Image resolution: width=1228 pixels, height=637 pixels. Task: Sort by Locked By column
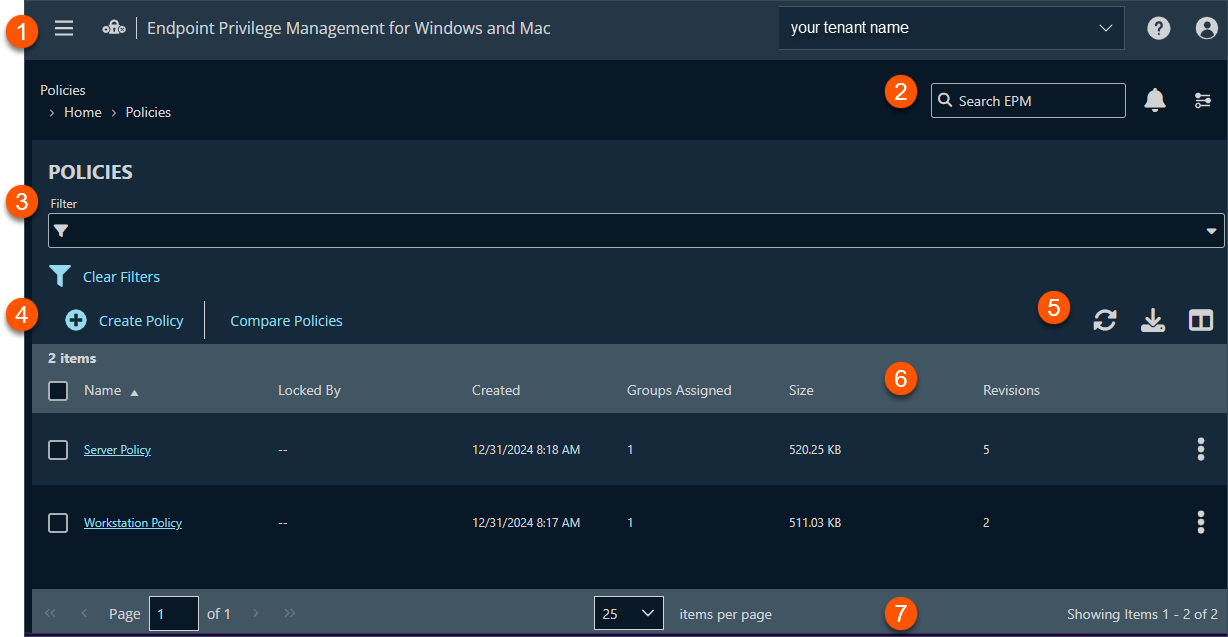coord(309,390)
